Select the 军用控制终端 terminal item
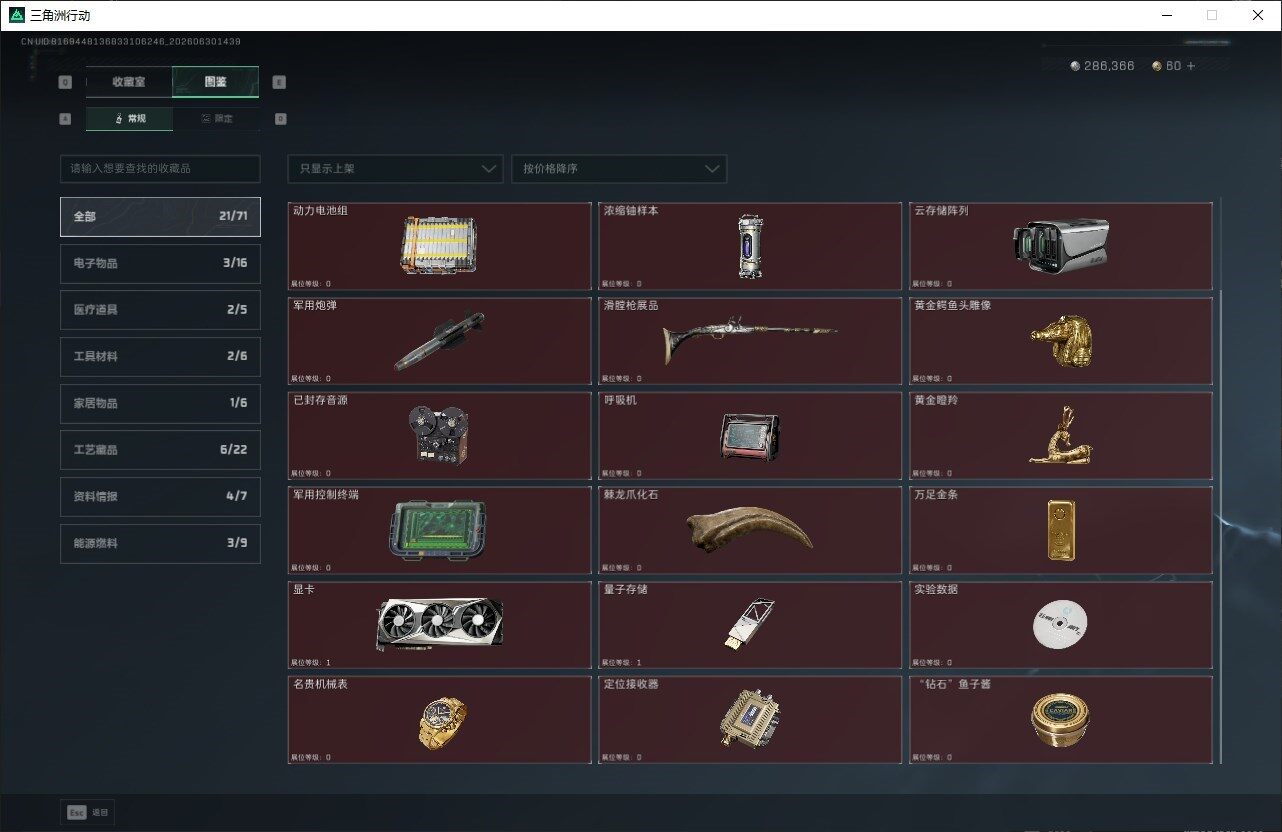The height and width of the screenshot is (832, 1282). (x=439, y=530)
